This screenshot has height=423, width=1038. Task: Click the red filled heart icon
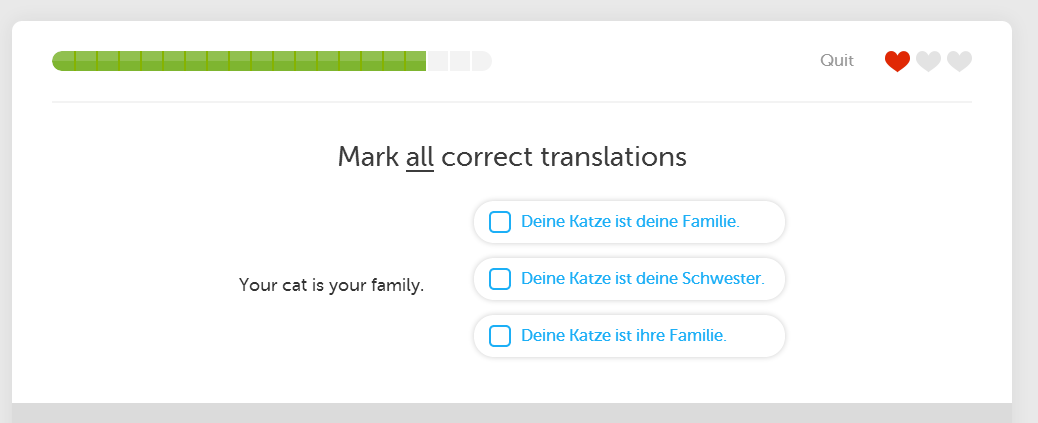[x=897, y=62]
